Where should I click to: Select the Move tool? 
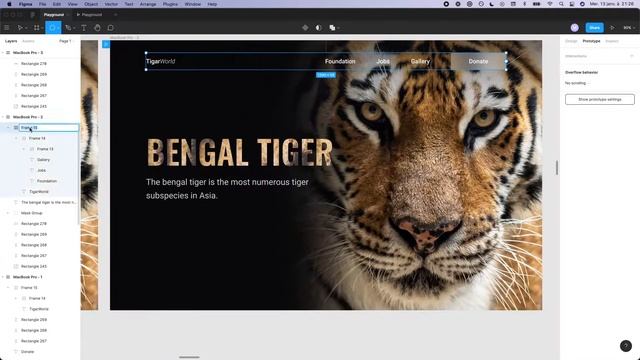[19, 28]
